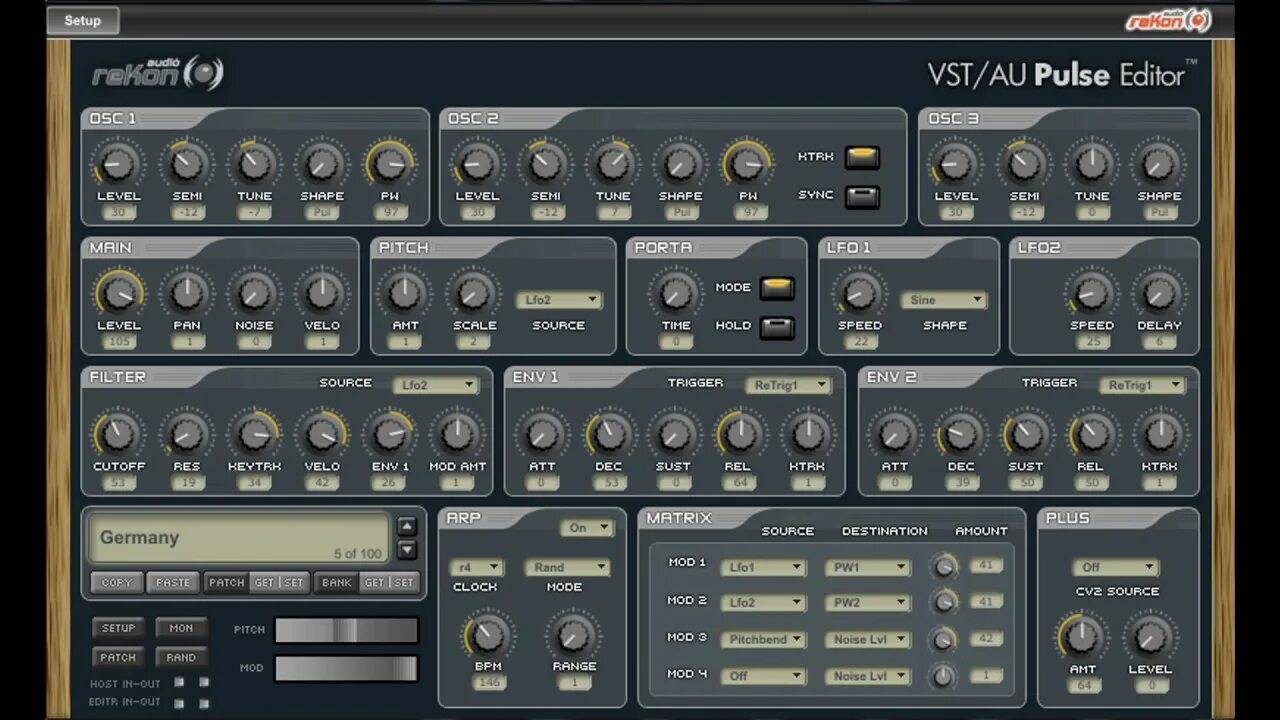Click the Main Noise knob
Image resolution: width=1280 pixels, height=720 pixels.
point(254,293)
